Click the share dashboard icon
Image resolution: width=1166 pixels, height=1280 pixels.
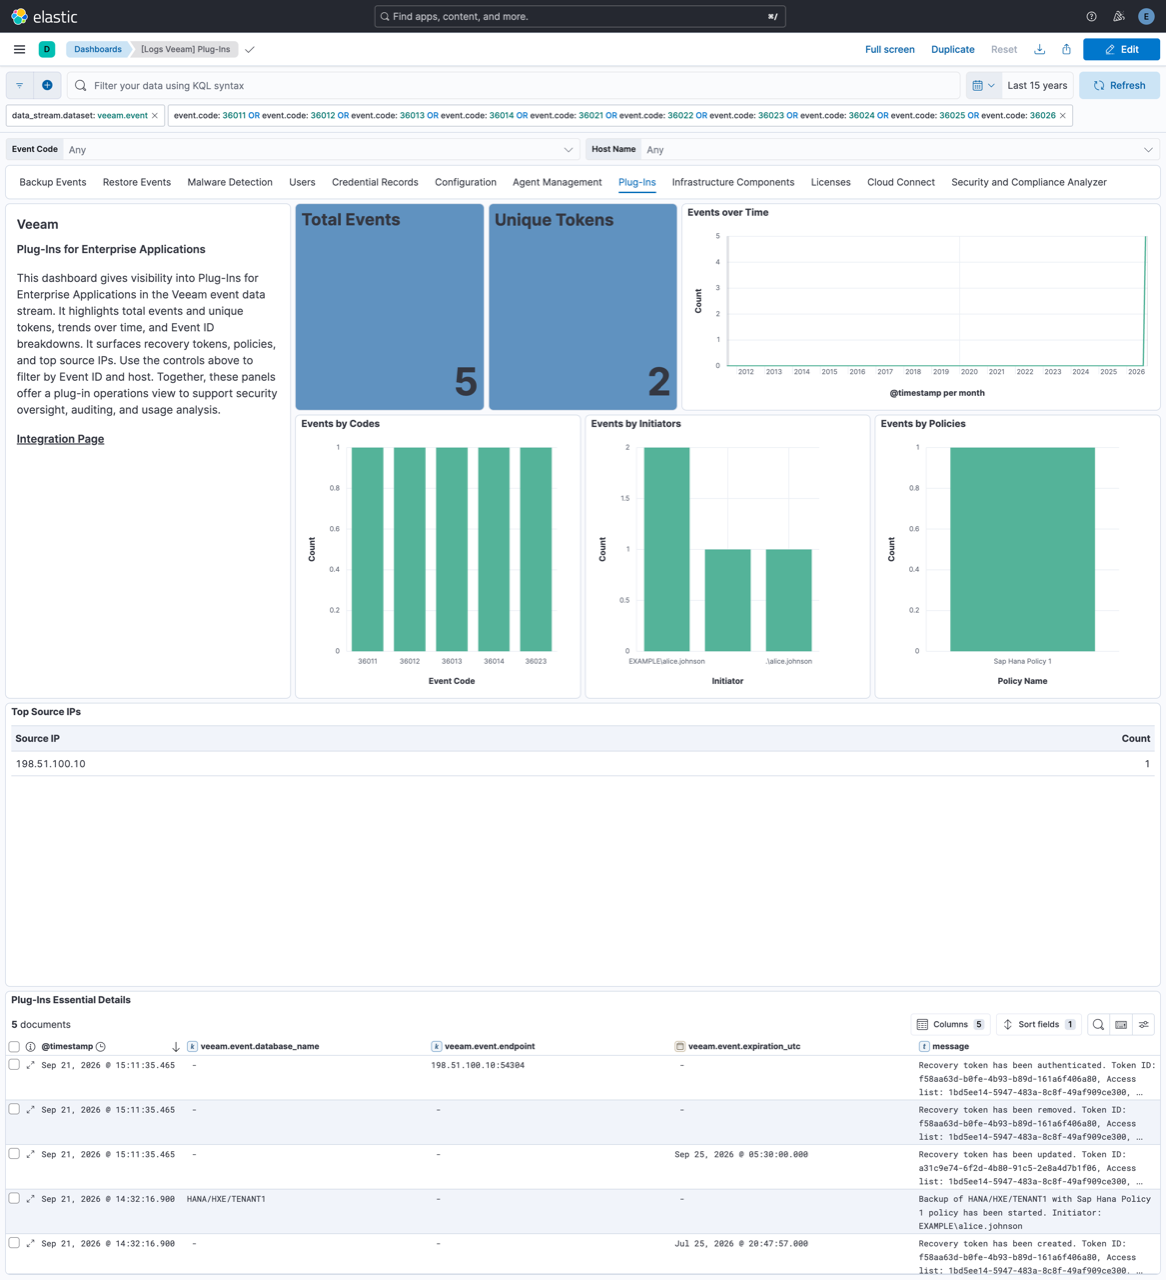click(1066, 49)
